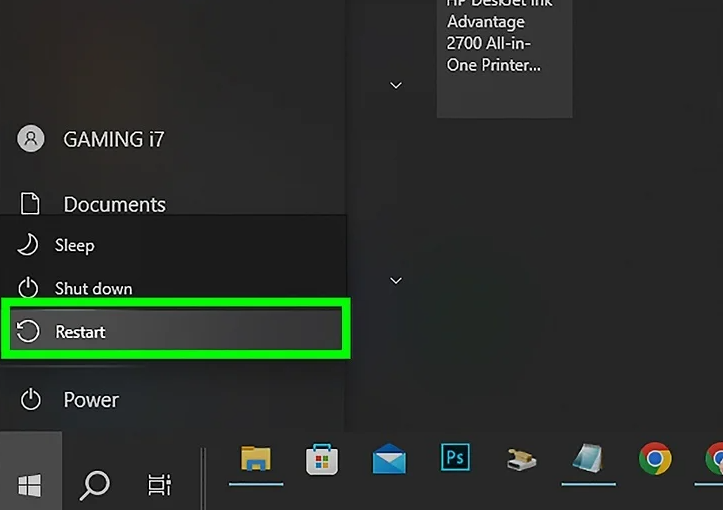Select Sleep from the power menu
Image resolution: width=723 pixels, height=510 pixels.
(x=74, y=245)
